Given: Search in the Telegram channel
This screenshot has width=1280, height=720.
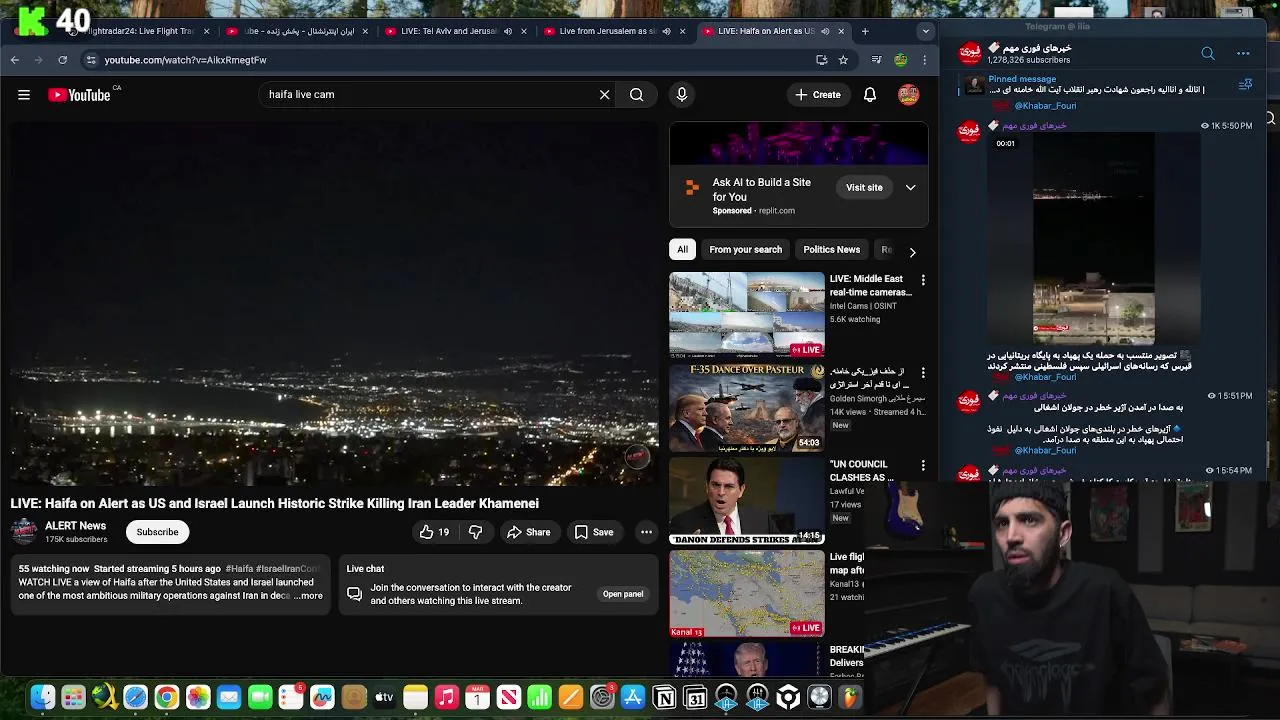Looking at the screenshot, I should pyautogui.click(x=1208, y=53).
